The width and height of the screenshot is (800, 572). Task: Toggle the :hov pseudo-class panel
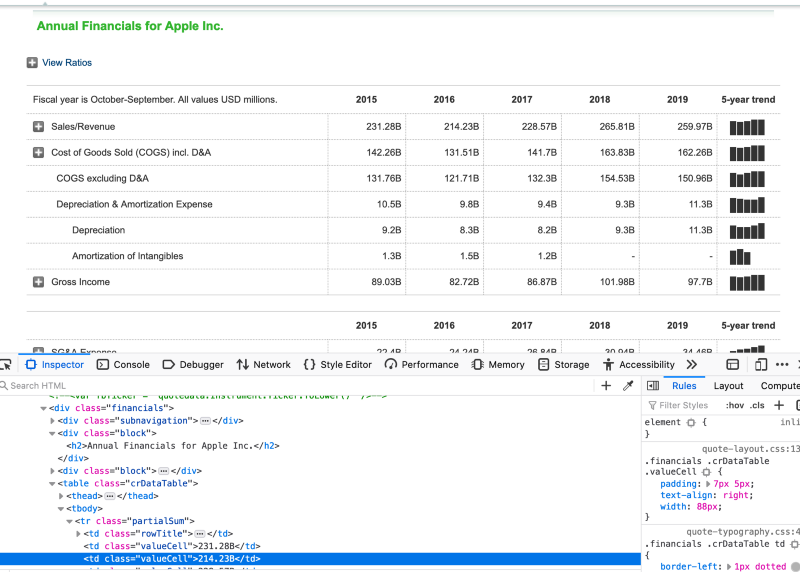click(x=734, y=405)
